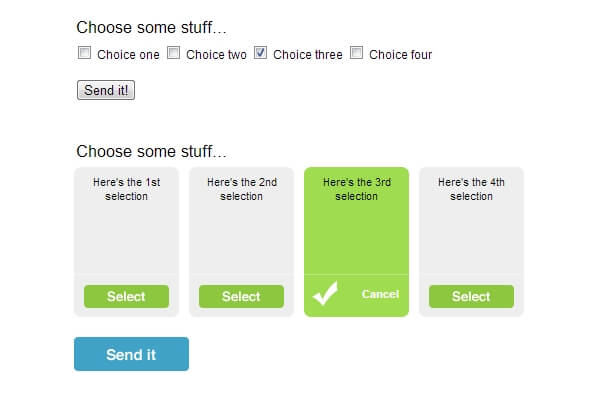The image size is (600, 400).
Task: Click the "Choice two" text label
Action: 216,55
